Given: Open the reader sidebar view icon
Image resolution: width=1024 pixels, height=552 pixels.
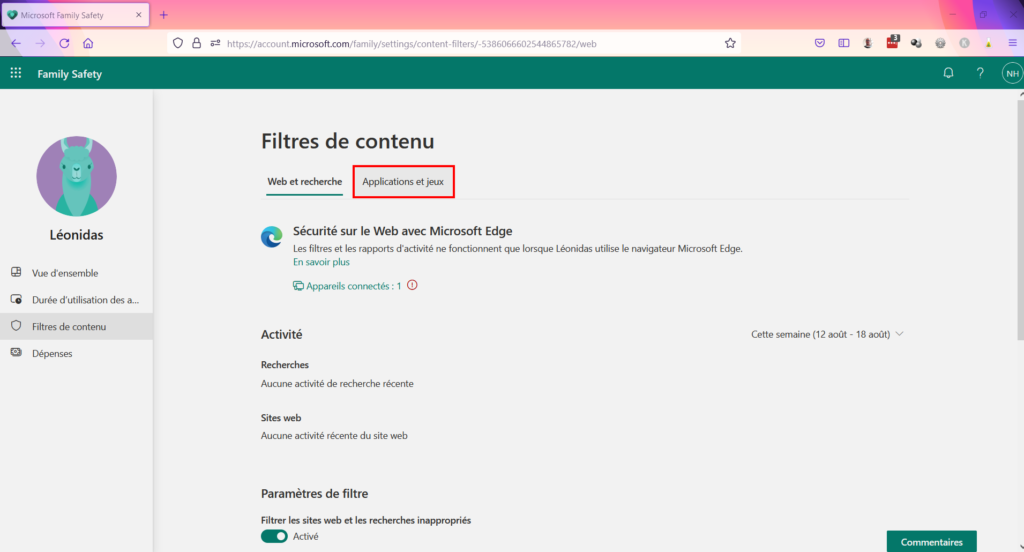Looking at the screenshot, I should (x=844, y=43).
